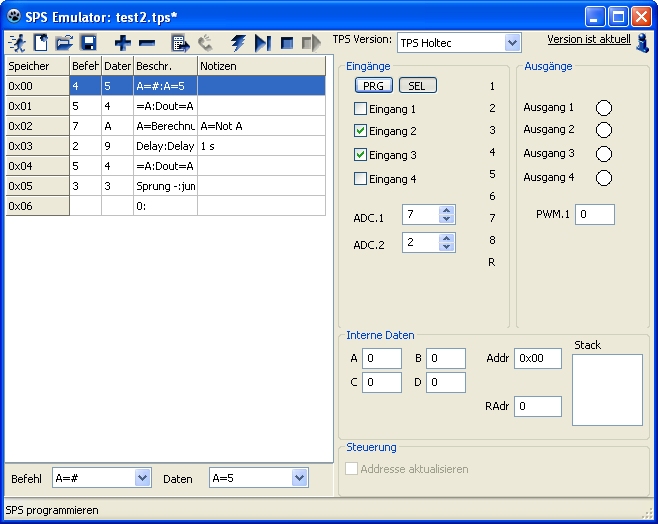Image resolution: width=658 pixels, height=524 pixels.
Task: Create a new file with the blank page icon
Action: (41, 43)
